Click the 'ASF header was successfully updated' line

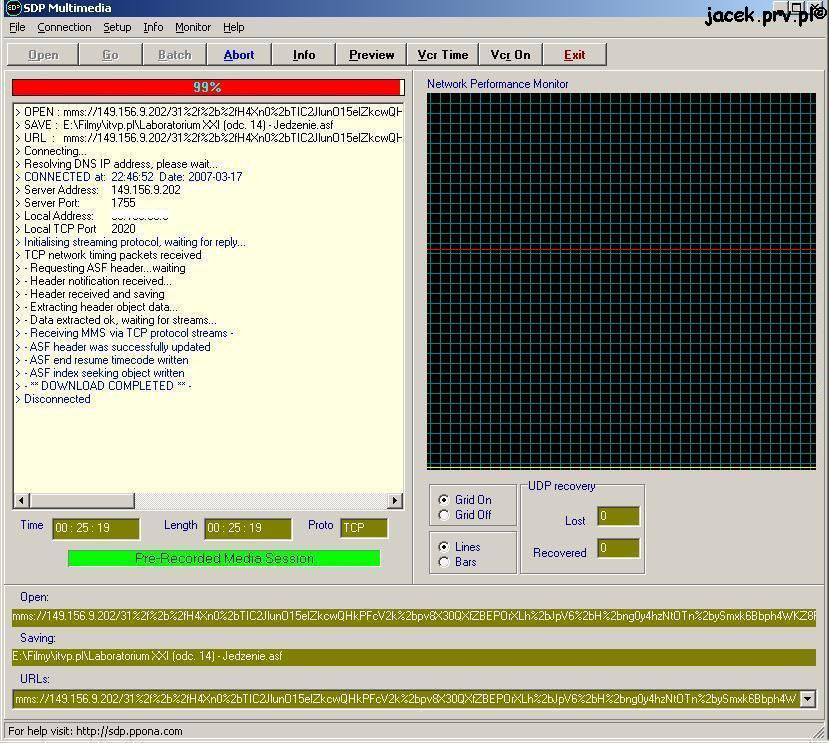[113, 347]
